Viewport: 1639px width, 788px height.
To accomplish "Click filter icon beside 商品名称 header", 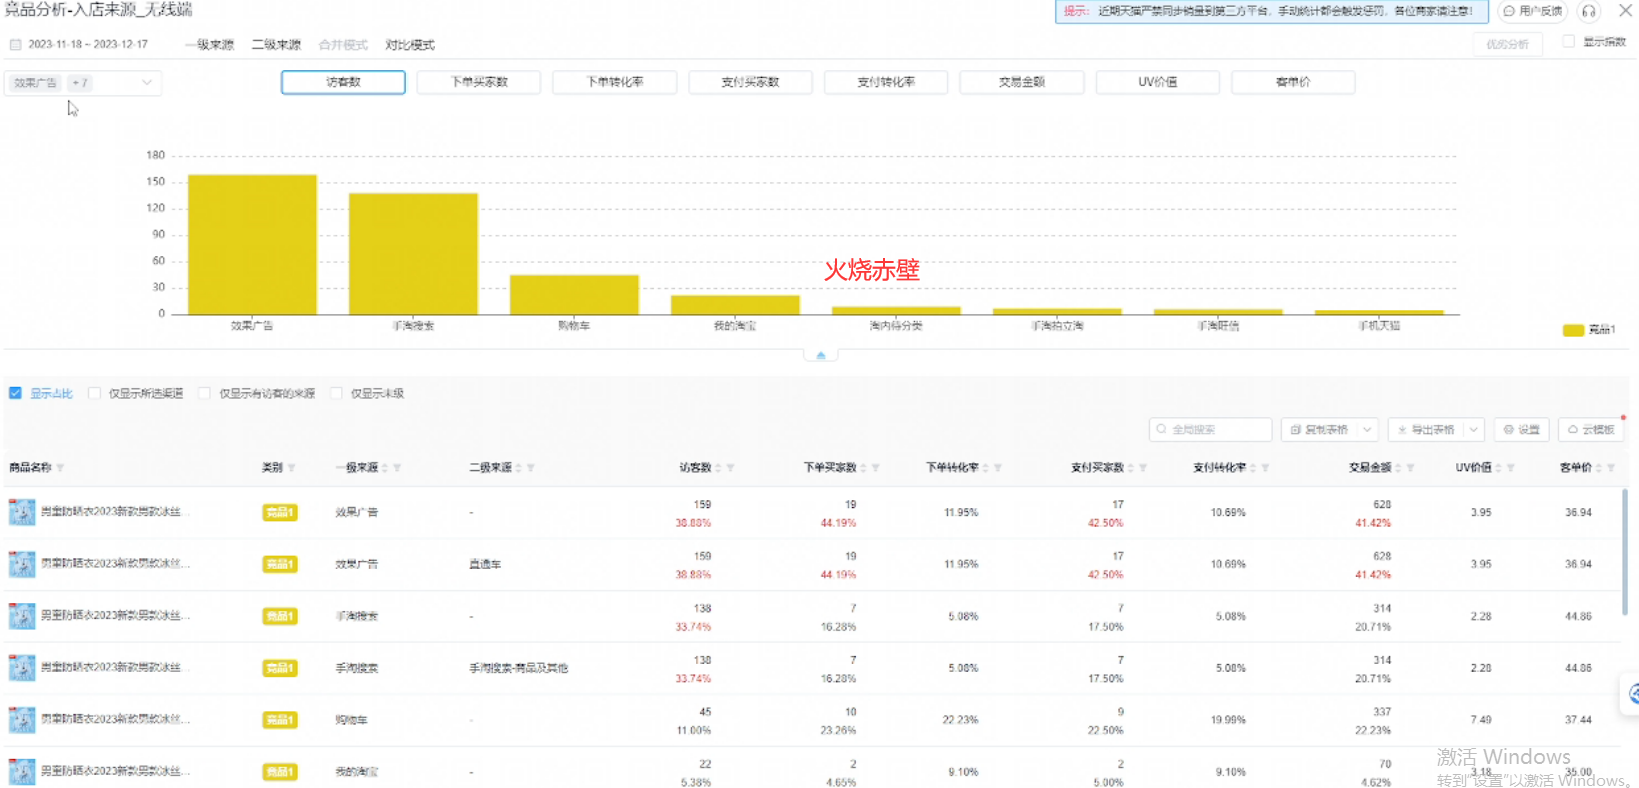I will click(60, 468).
